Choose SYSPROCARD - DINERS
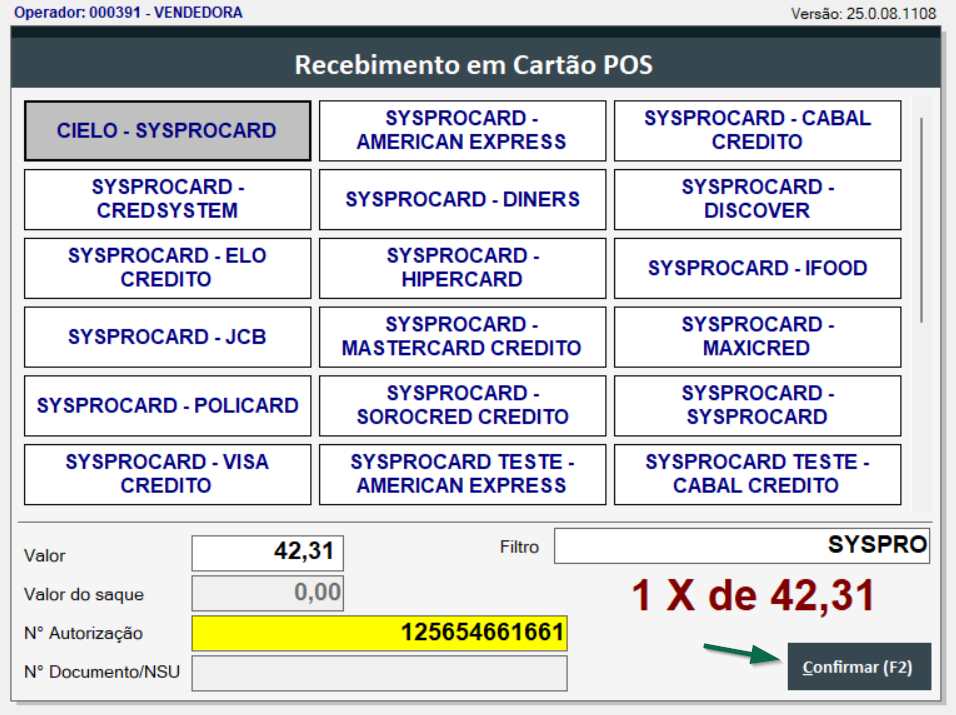This screenshot has height=715, width=956. coord(462,199)
